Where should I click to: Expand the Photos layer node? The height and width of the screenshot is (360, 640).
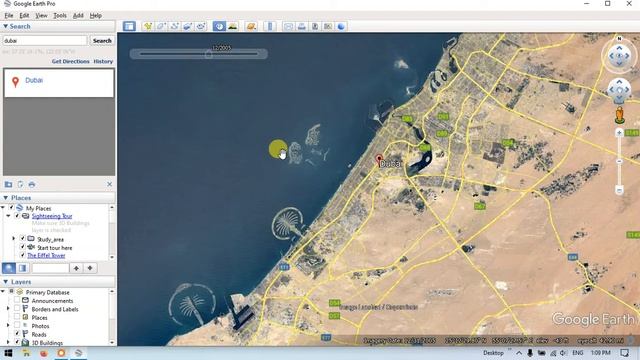tap(8, 326)
